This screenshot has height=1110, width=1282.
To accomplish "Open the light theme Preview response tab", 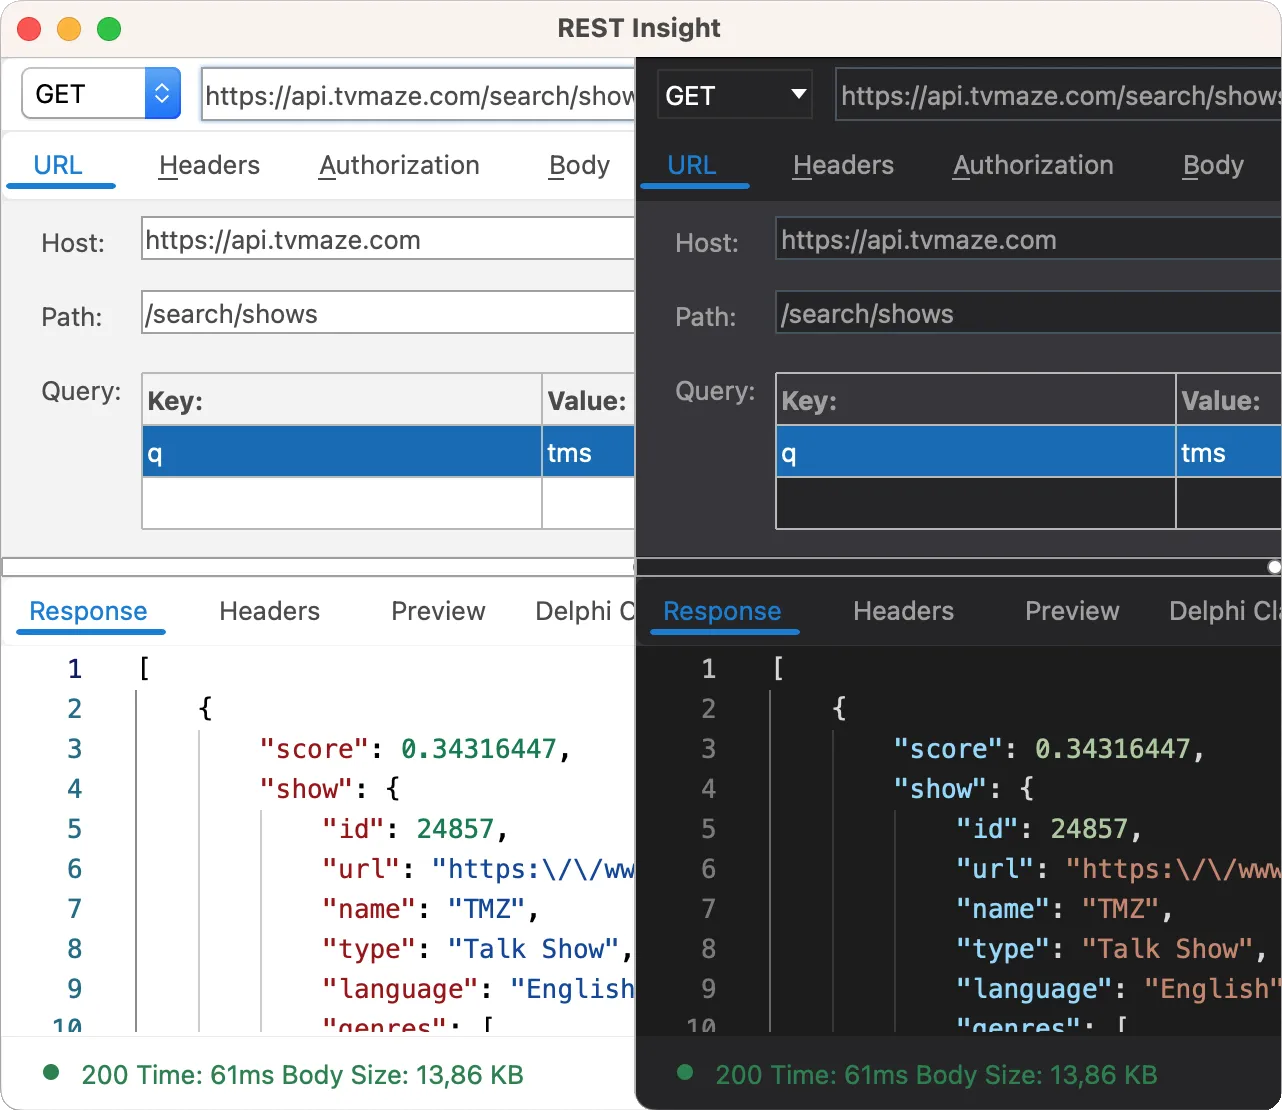I will [x=438, y=611].
